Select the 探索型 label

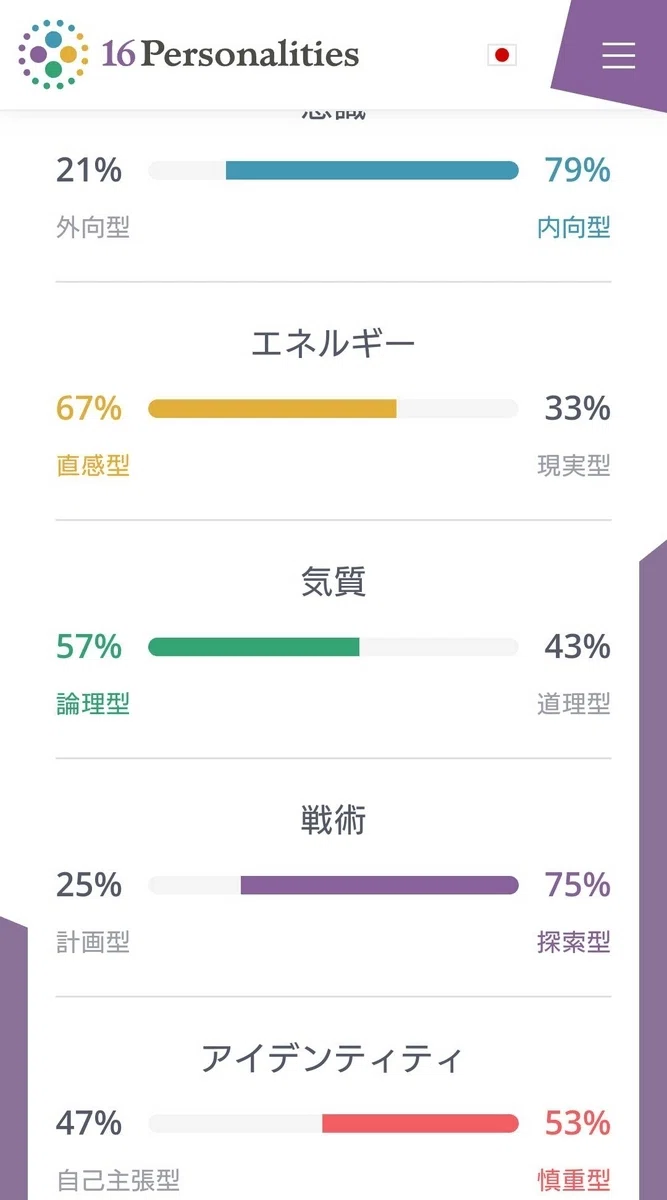pos(574,942)
